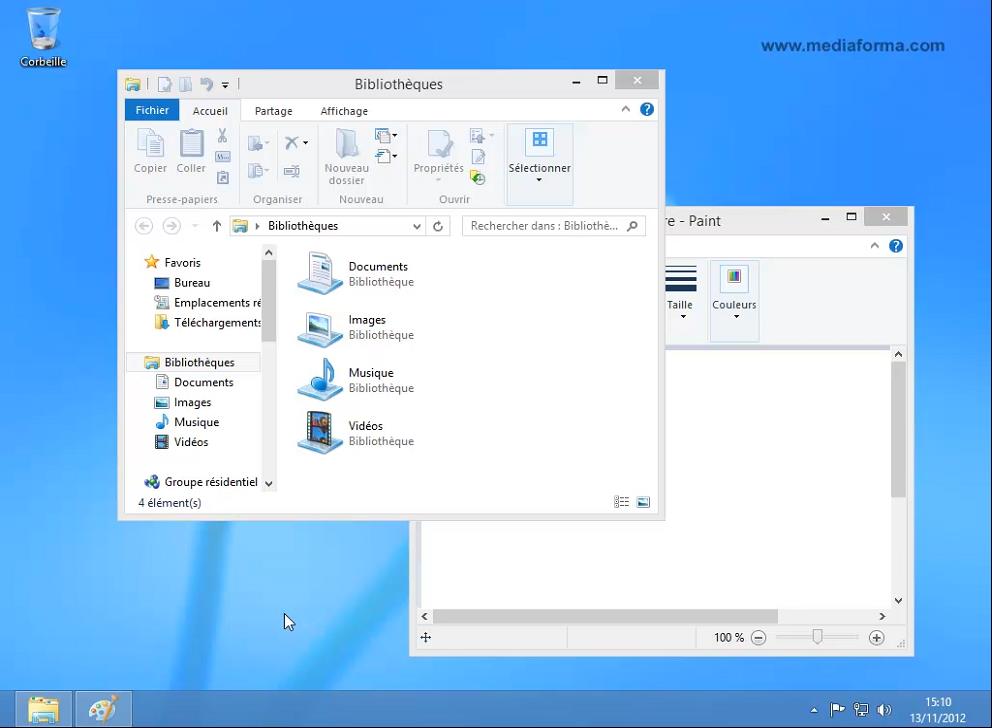Click the volume icon in system tray
The width and height of the screenshot is (992, 728).
(x=884, y=710)
